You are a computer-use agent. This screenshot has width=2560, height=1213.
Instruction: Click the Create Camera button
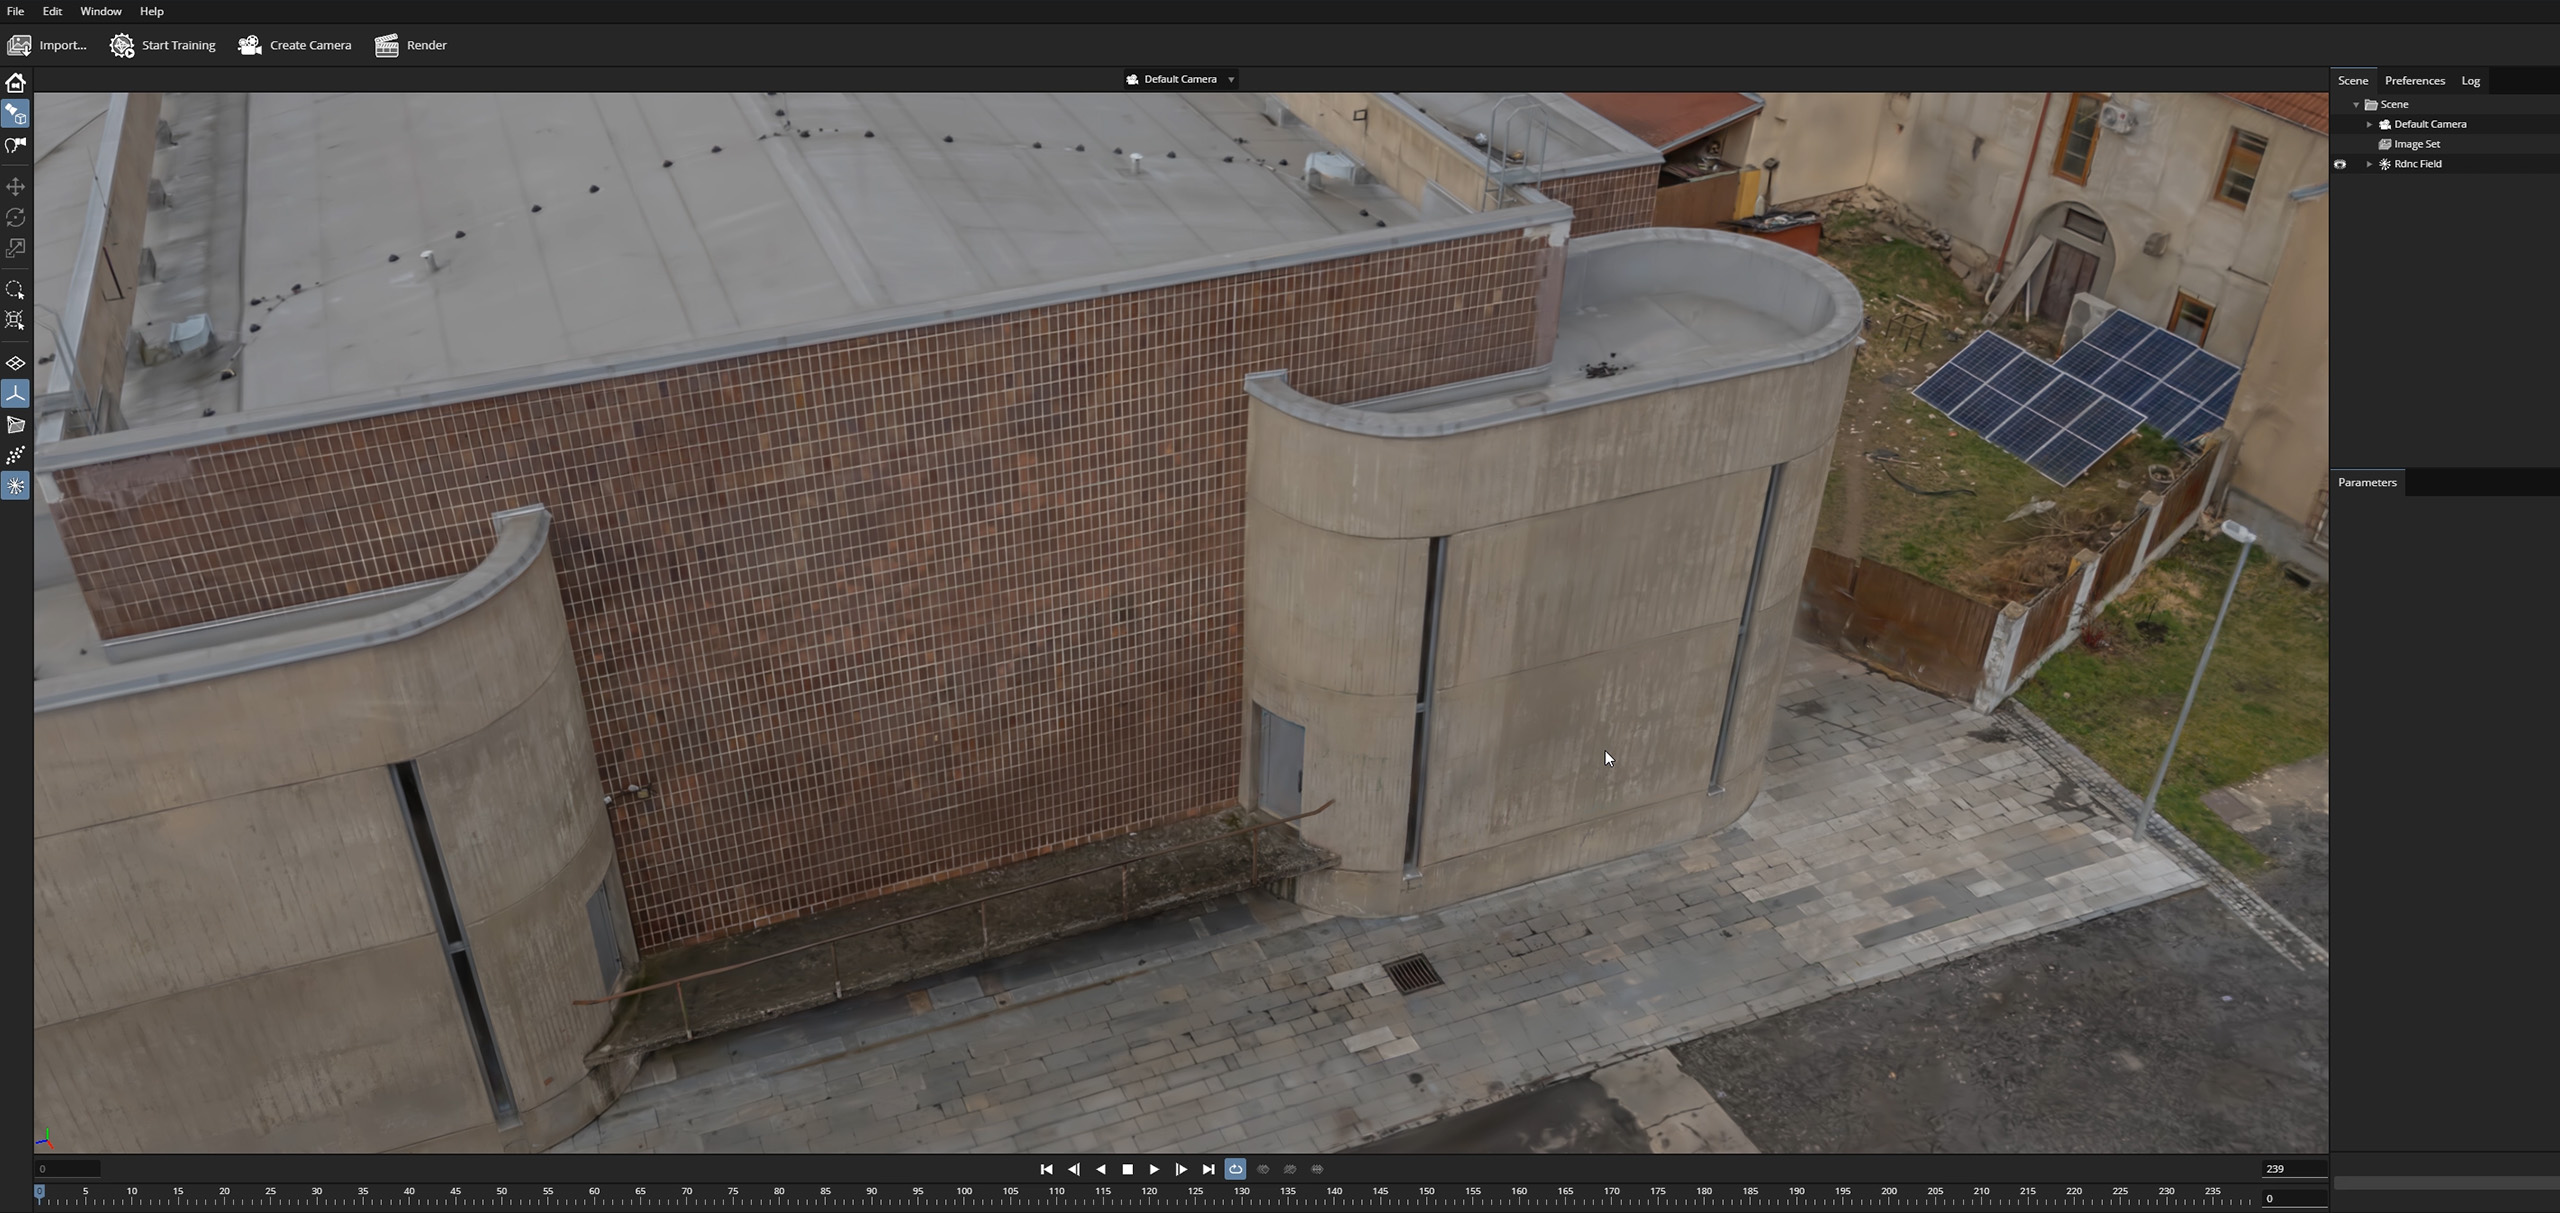coord(295,45)
